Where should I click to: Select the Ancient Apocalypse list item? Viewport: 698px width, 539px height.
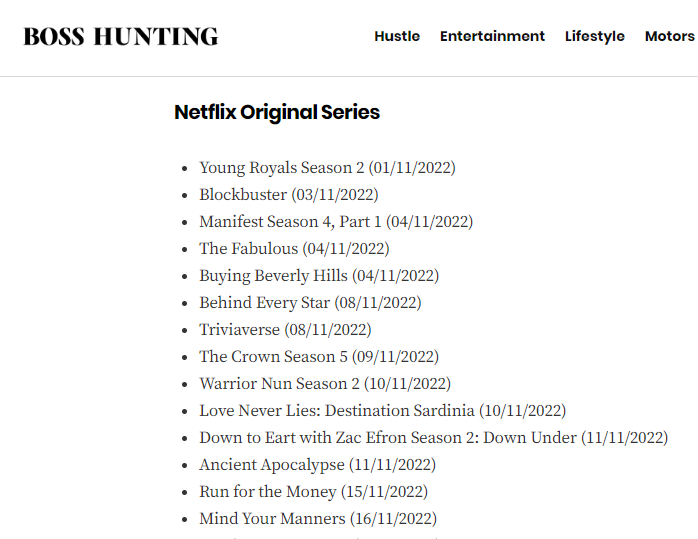[317, 465]
